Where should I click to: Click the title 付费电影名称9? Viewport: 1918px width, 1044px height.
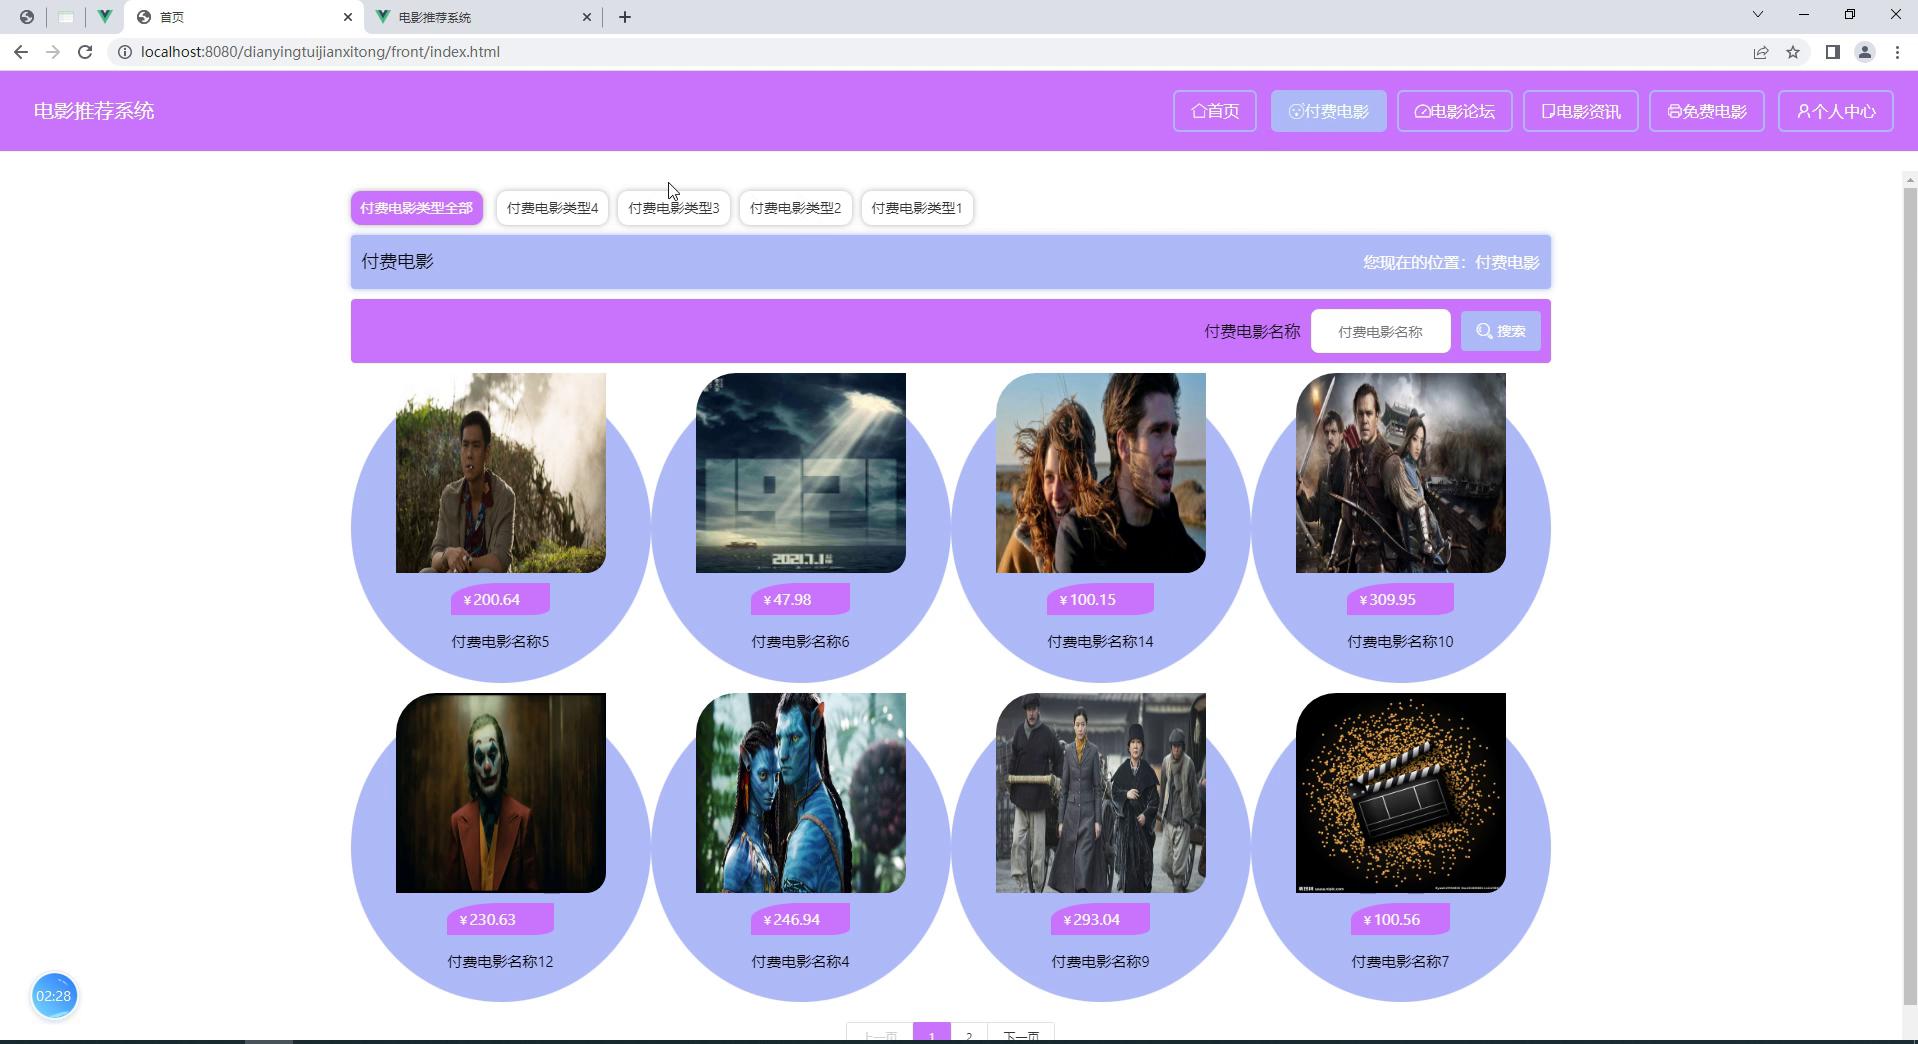click(1100, 962)
